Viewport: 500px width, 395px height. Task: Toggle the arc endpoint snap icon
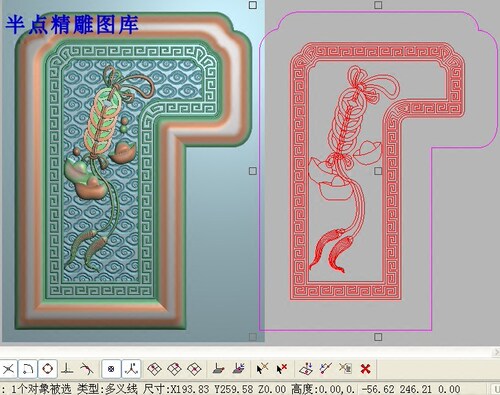point(28,369)
